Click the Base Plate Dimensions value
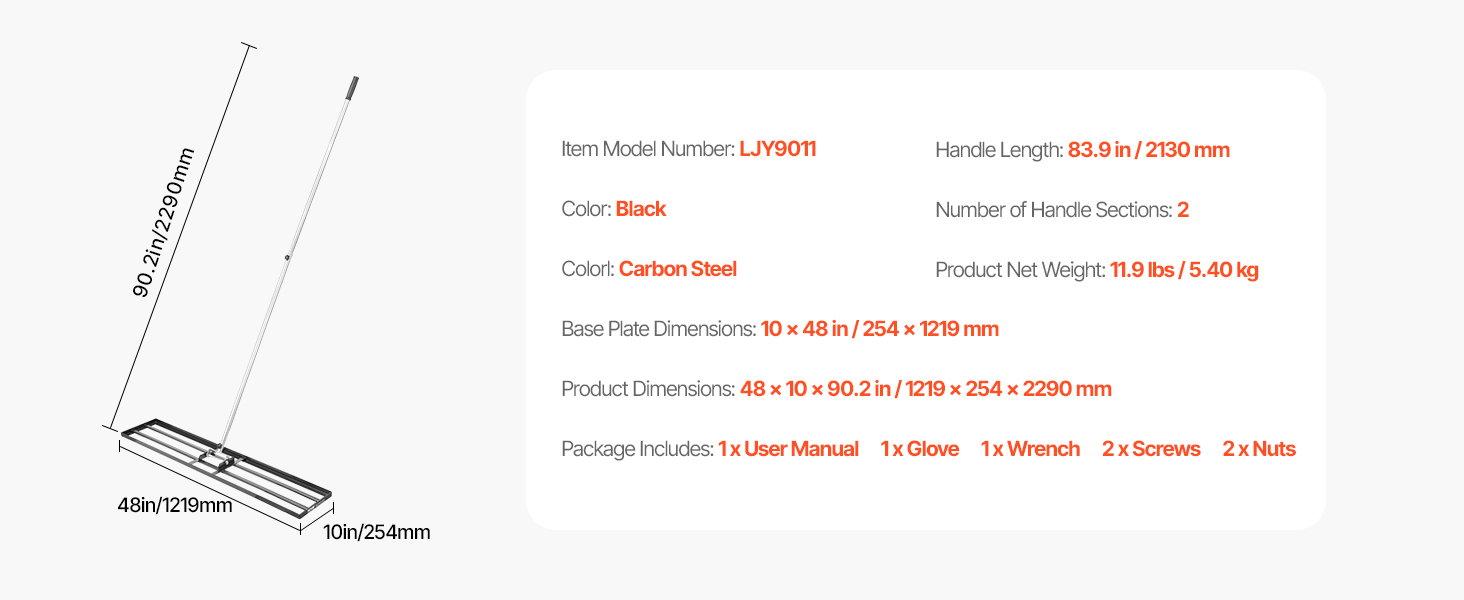 (879, 329)
